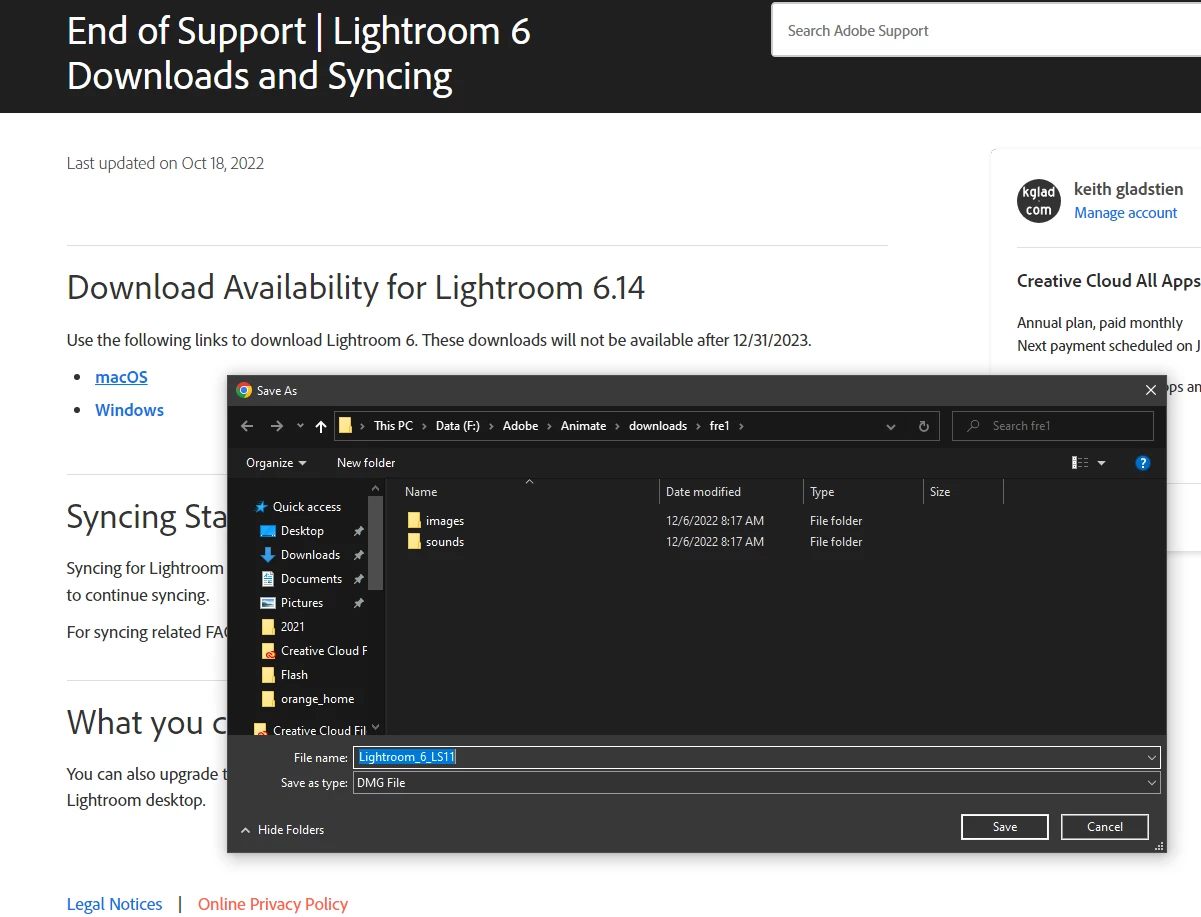Viewport: 1201px width, 917px height.
Task: Open the Save as type combo box
Action: tap(757, 783)
